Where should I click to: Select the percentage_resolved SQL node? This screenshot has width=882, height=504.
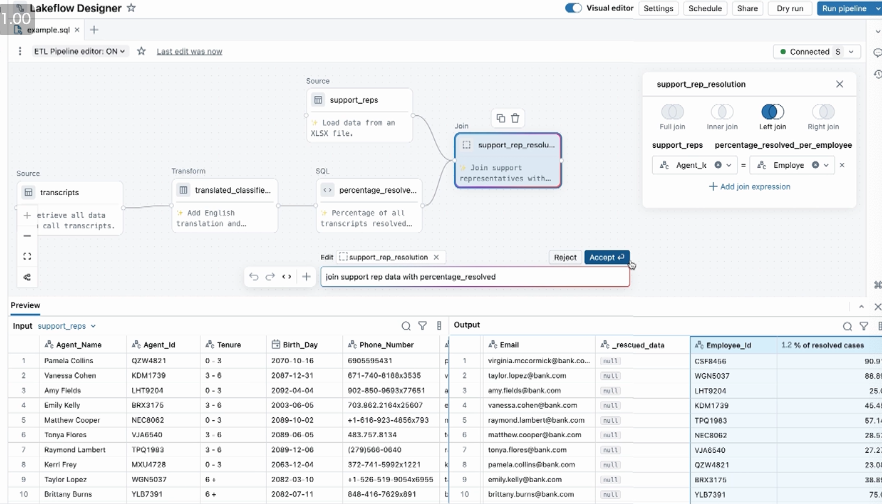[370, 206]
